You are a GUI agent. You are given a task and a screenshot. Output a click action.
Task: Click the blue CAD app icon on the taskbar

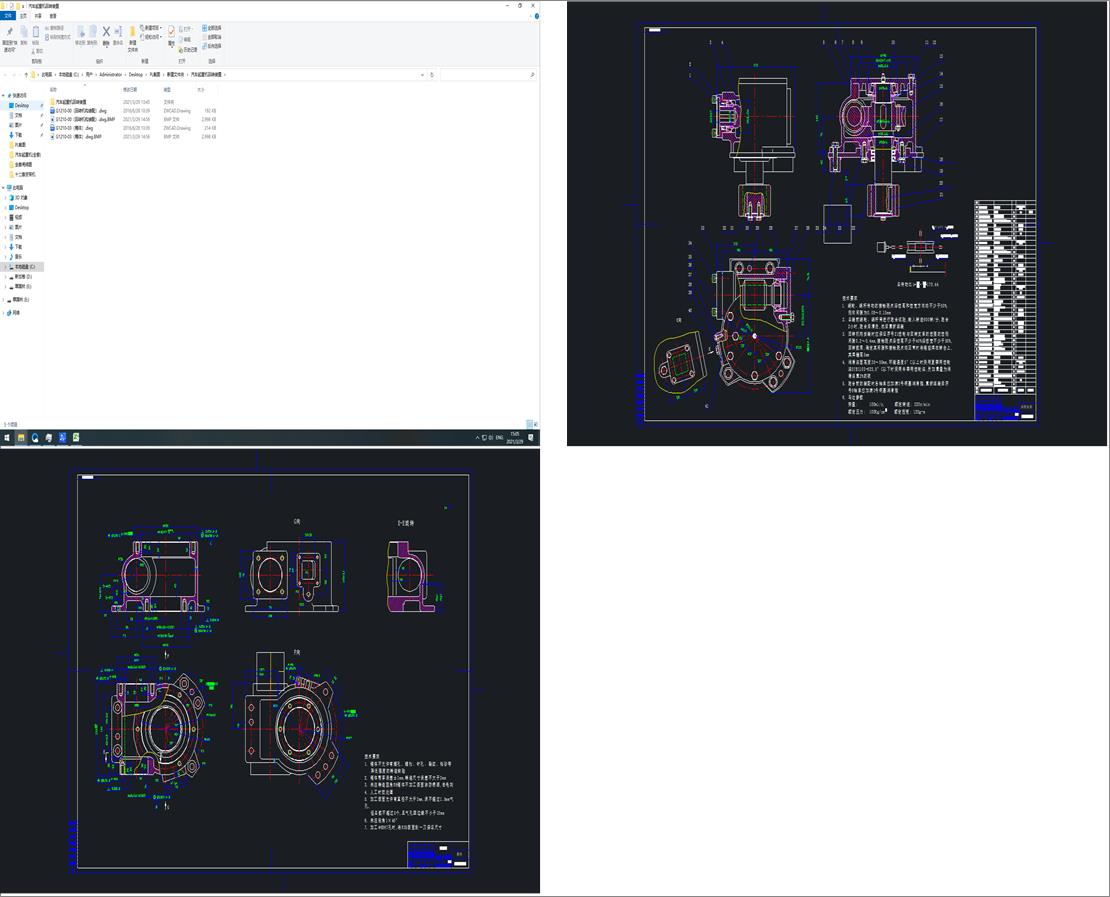tap(62, 438)
